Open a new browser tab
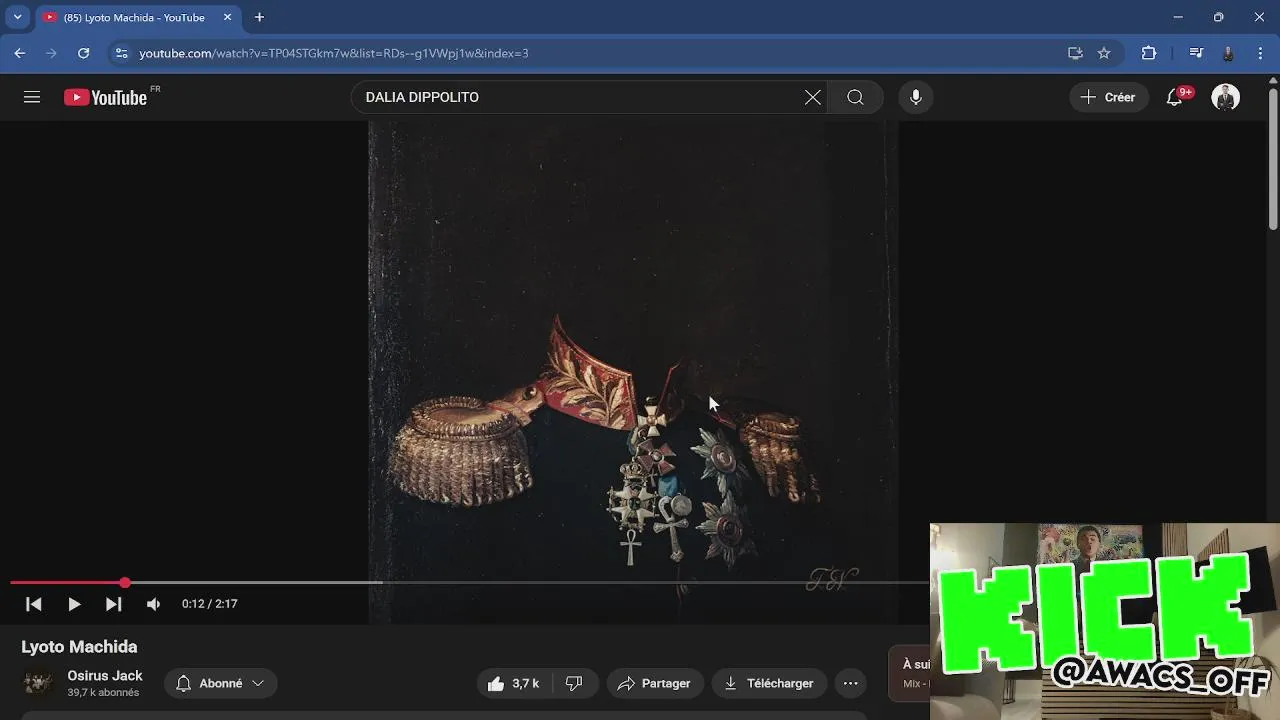Screen dimensions: 1280x720 pos(259,17)
